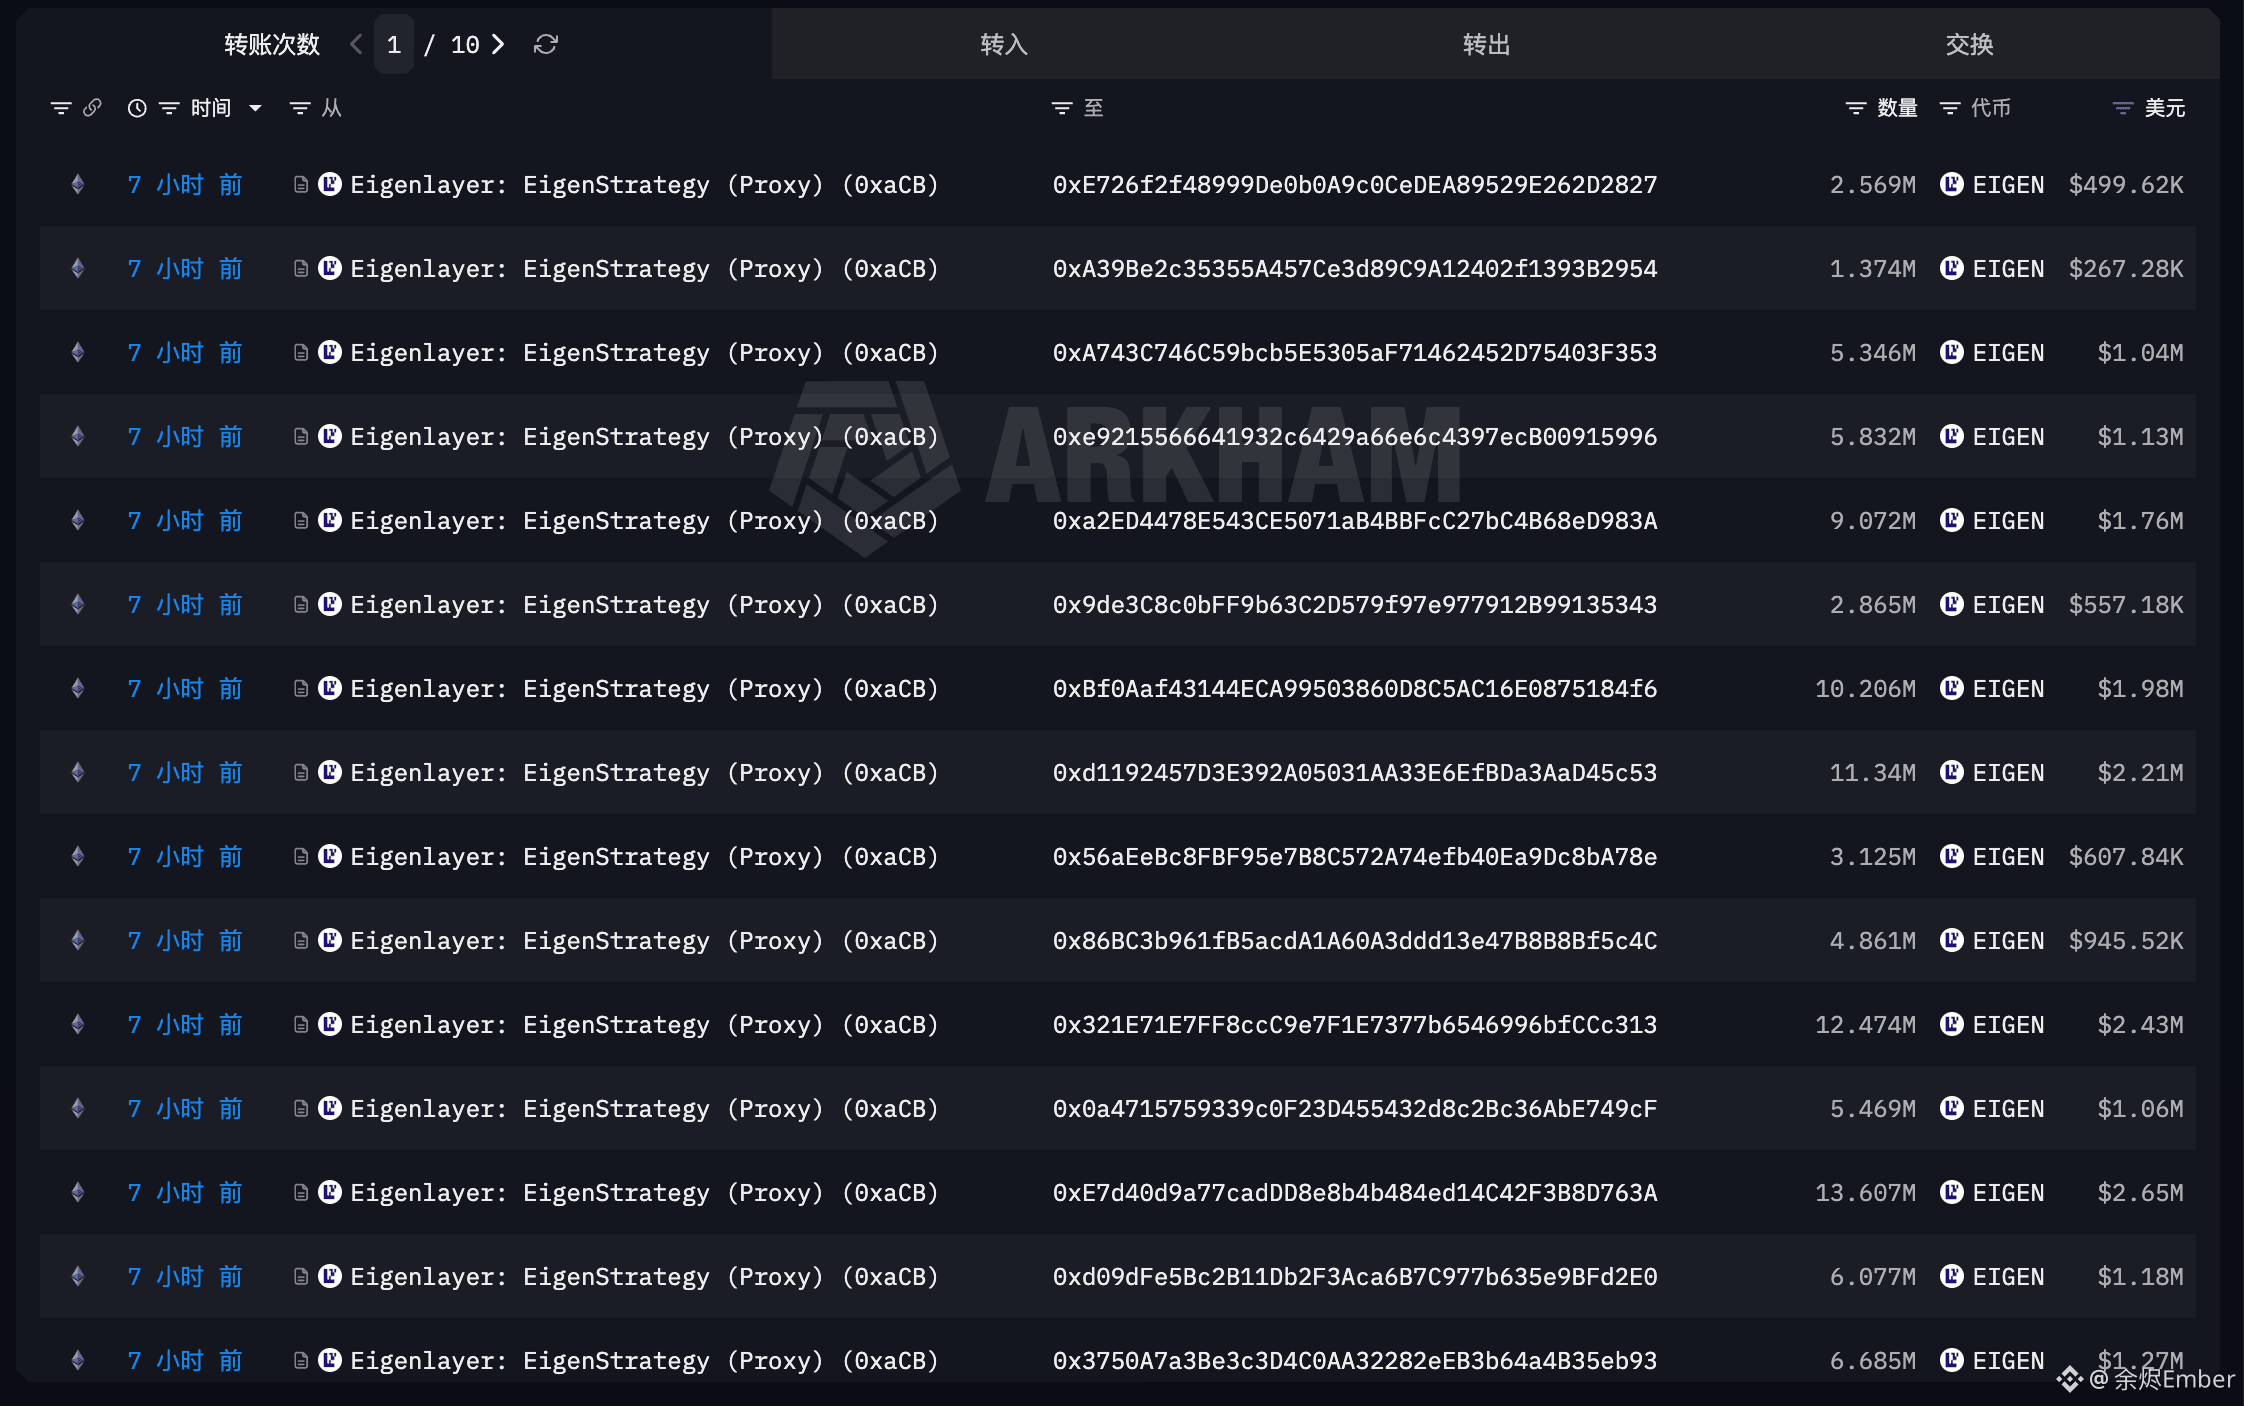2244x1406 pixels.
Task: Open the 美元 USD value filter
Action: (2123, 108)
